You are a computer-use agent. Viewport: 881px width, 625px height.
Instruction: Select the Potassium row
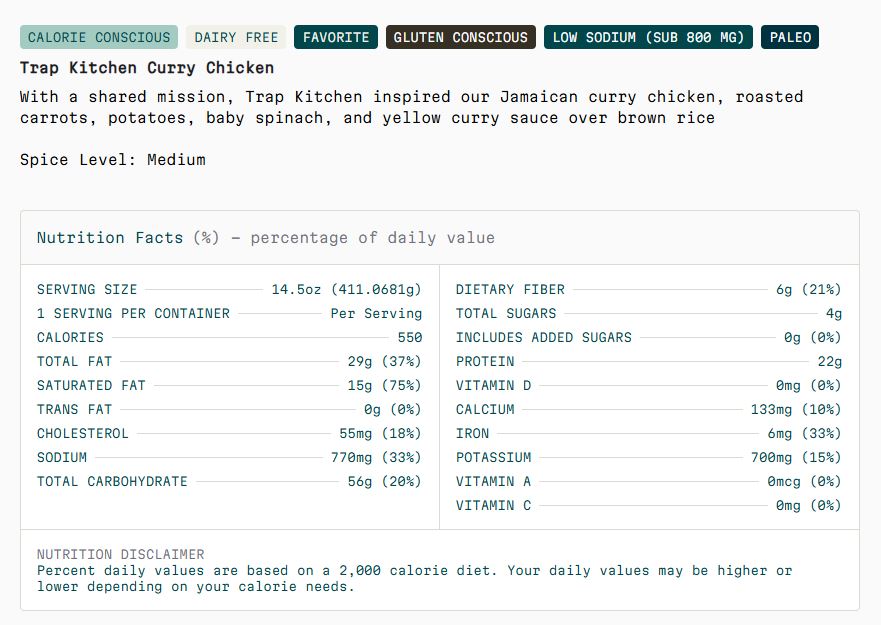649,458
